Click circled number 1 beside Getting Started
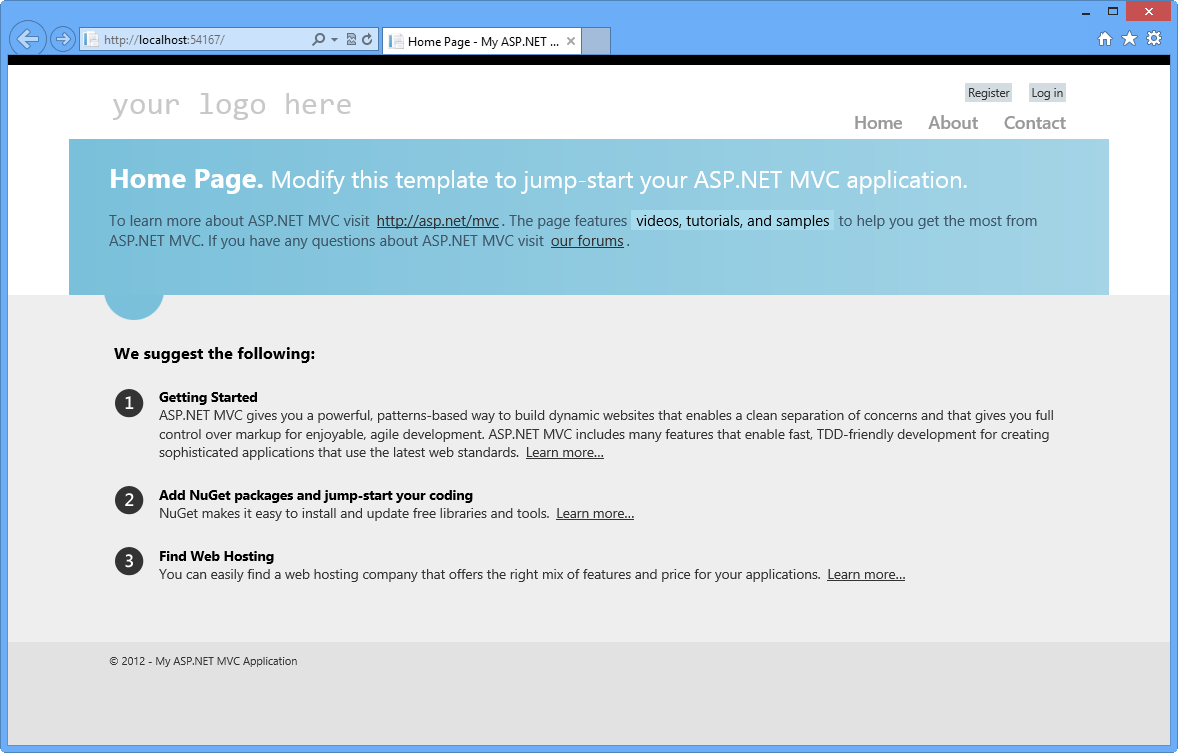1178x753 pixels. click(129, 403)
